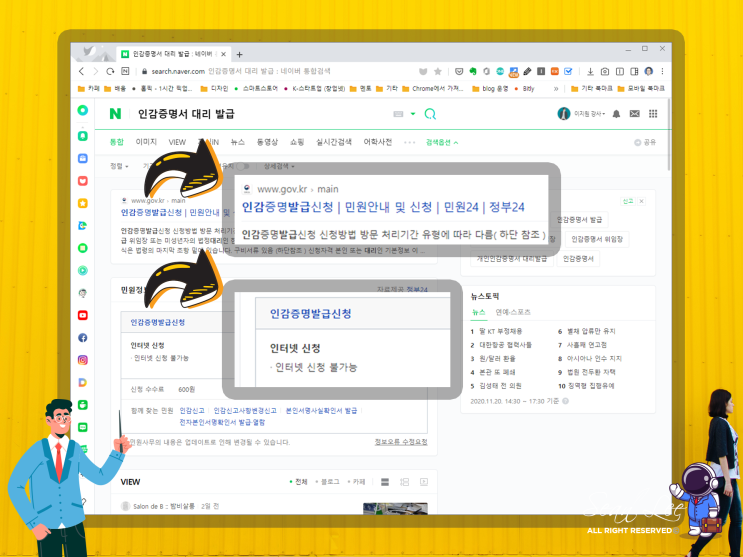Open the blog 운영 bookmark folder
This screenshot has width=743, height=557.
pos(490,89)
